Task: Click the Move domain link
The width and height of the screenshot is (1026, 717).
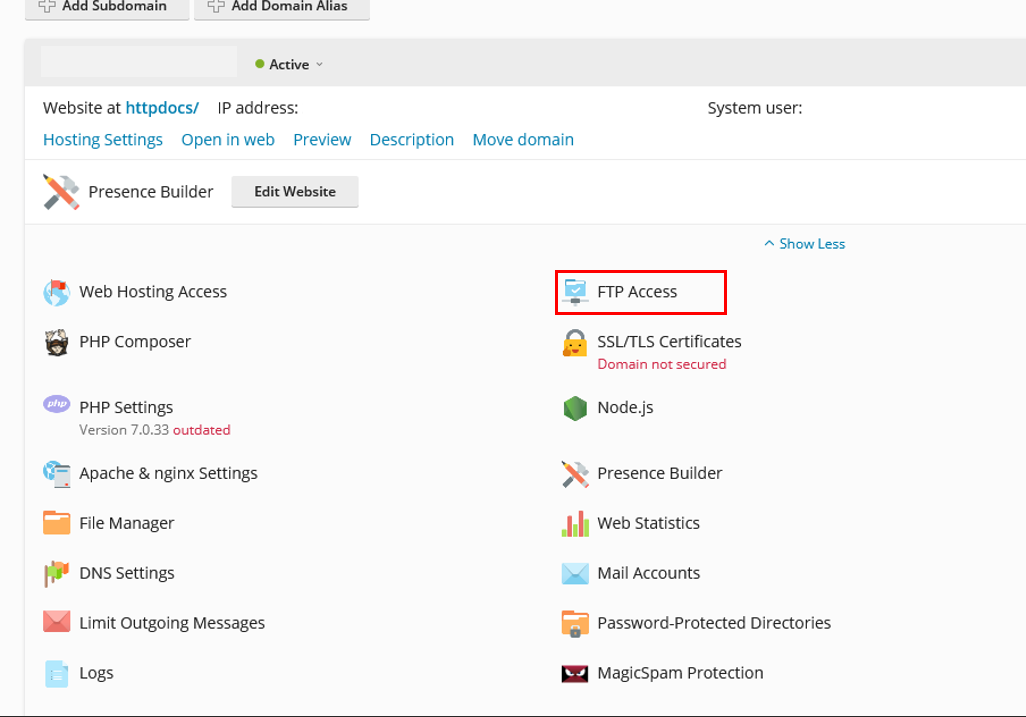Action: (523, 140)
